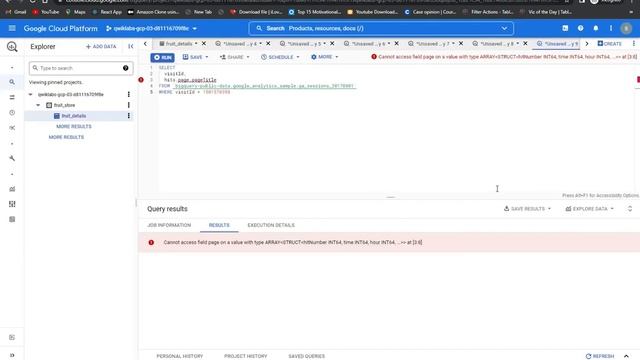Screen dimensions: 640x360
Task: Focus the Products, resources, docs search bar
Action: click(x=381, y=29)
